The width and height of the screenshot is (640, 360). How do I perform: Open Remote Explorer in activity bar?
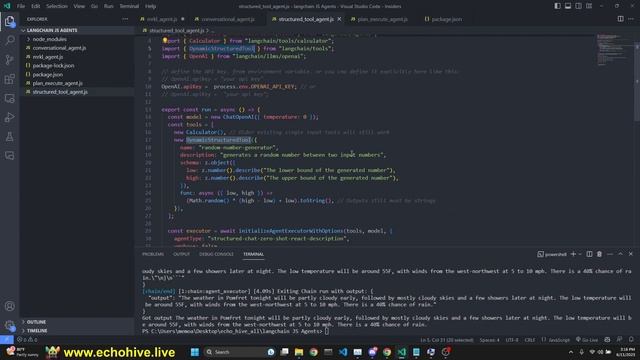click(9, 98)
